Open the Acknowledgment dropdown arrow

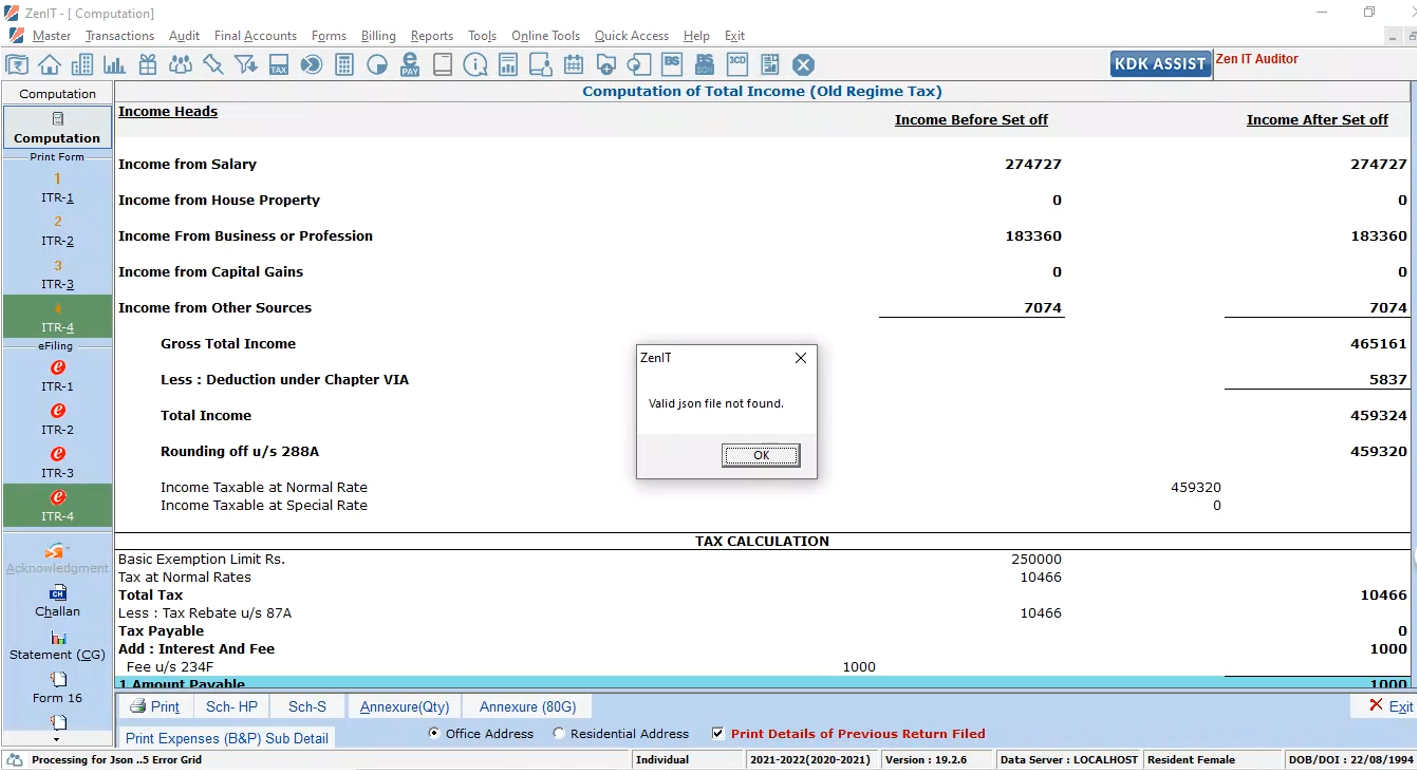(66, 548)
